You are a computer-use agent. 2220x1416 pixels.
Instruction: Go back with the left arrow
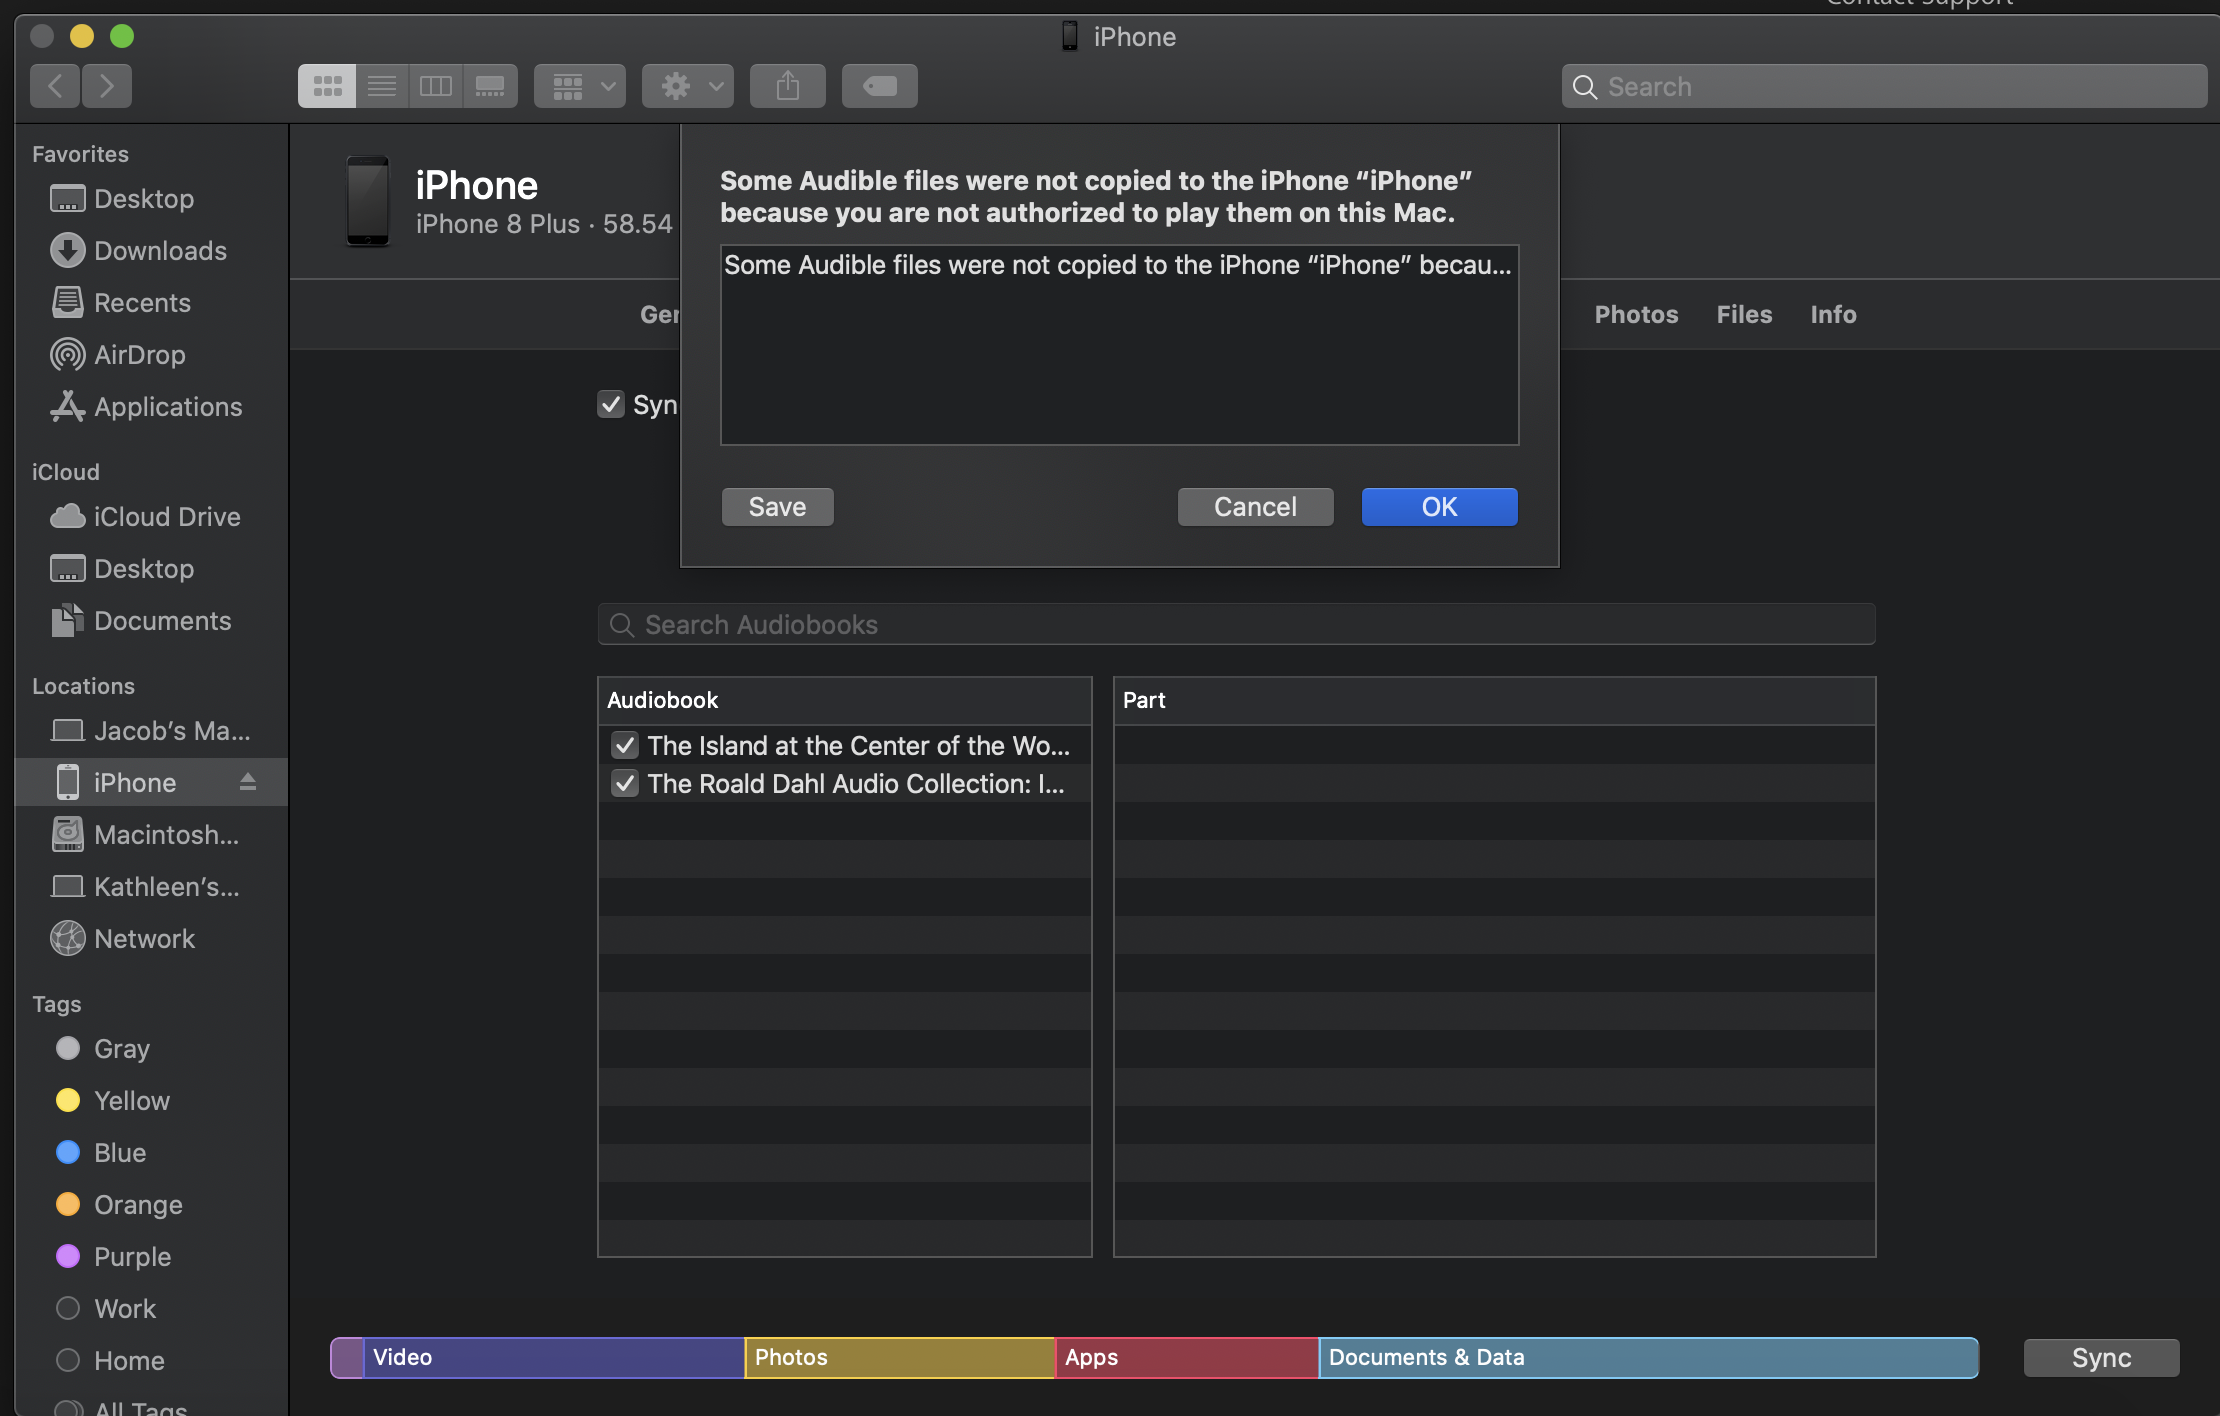(56, 86)
